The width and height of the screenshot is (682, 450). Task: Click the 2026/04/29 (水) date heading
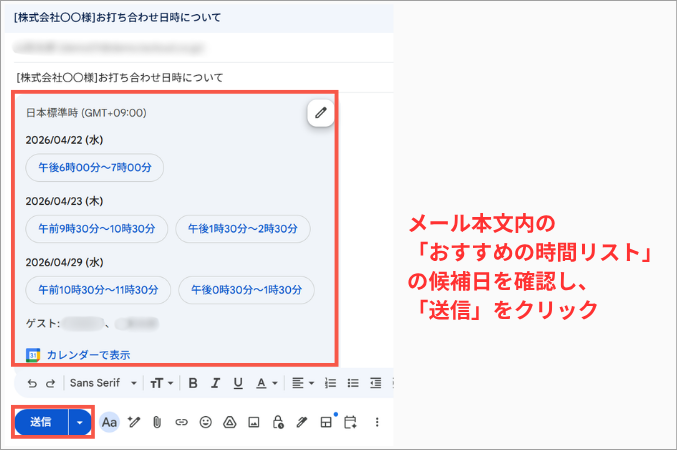coord(64,263)
